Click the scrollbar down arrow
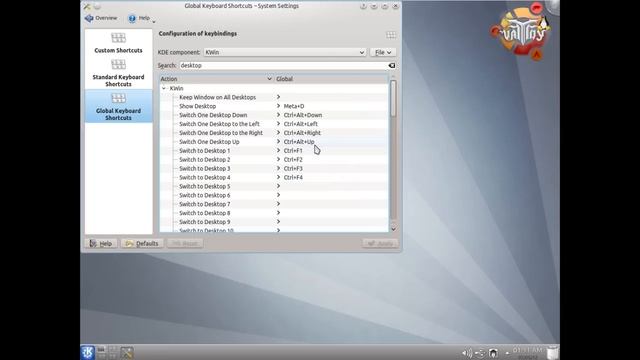The image size is (640, 360). tap(393, 229)
